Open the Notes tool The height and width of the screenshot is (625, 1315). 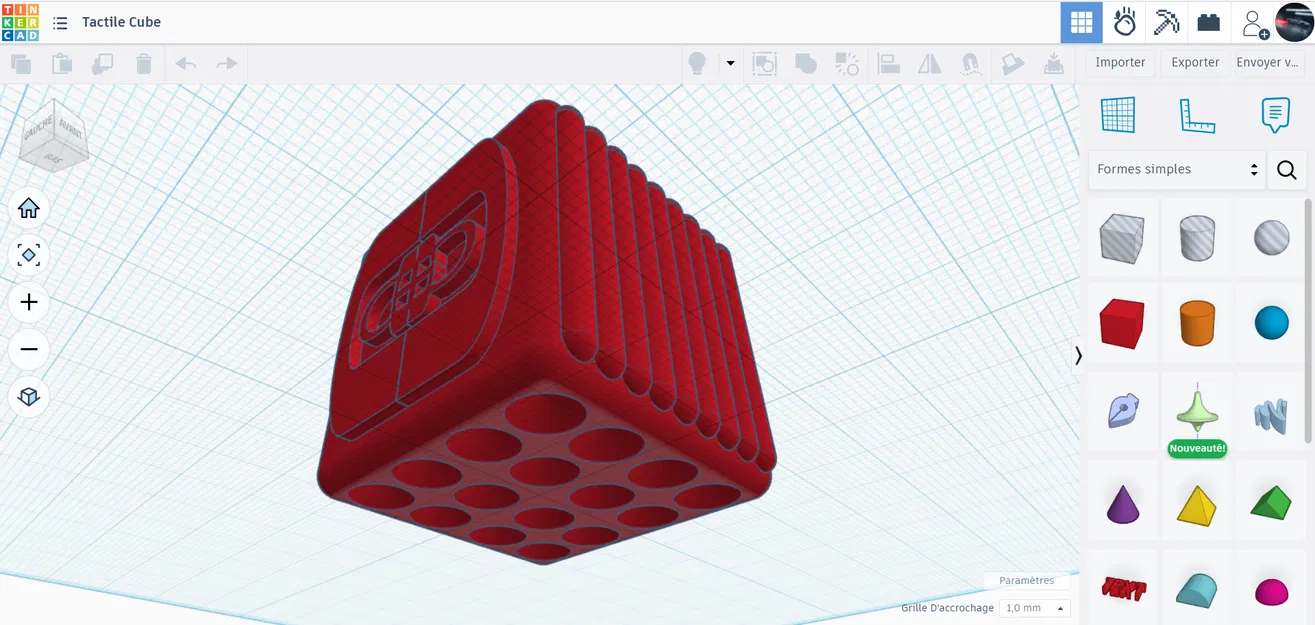pyautogui.click(x=1275, y=115)
